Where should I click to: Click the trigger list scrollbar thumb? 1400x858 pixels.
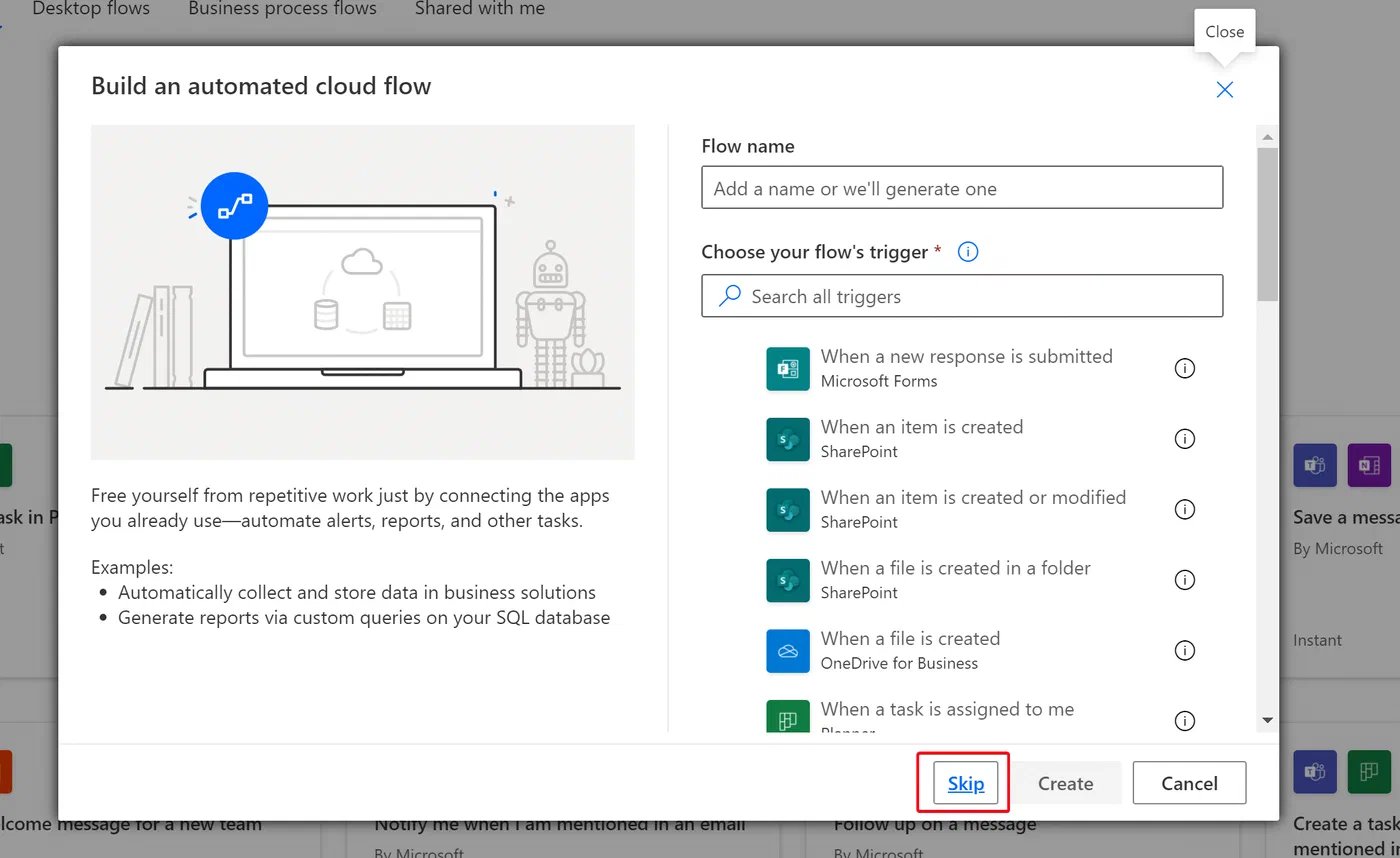[x=1268, y=224]
